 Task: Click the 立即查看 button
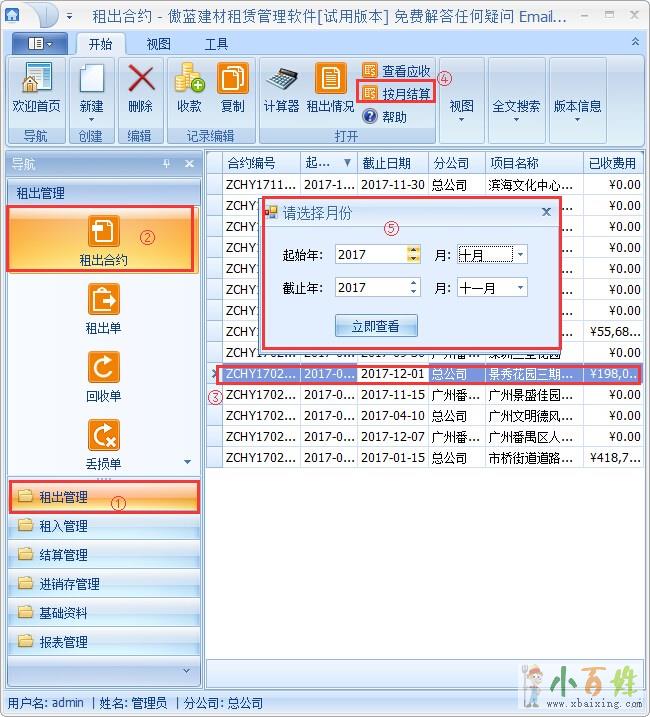[376, 326]
